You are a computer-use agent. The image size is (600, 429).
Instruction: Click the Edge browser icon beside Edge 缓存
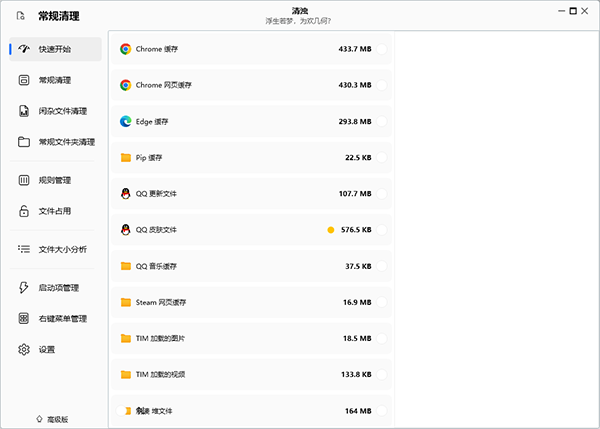pyautogui.click(x=126, y=121)
